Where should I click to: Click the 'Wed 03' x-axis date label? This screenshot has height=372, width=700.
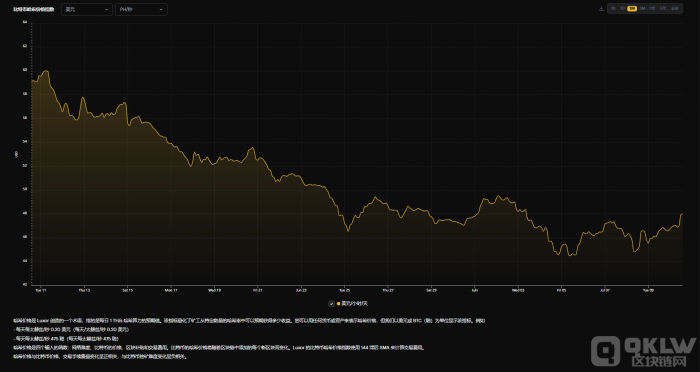[519, 290]
